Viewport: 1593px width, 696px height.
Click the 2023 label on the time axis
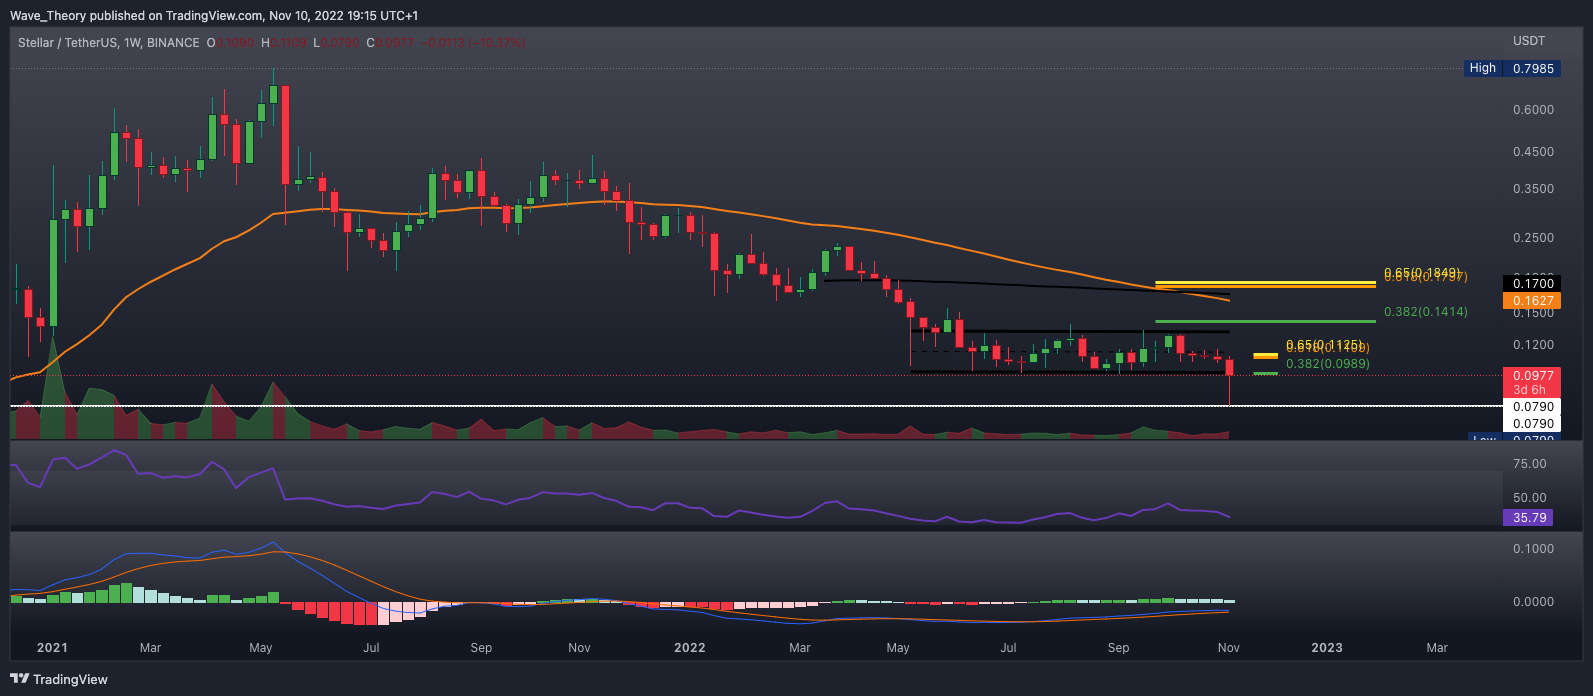pos(1327,648)
